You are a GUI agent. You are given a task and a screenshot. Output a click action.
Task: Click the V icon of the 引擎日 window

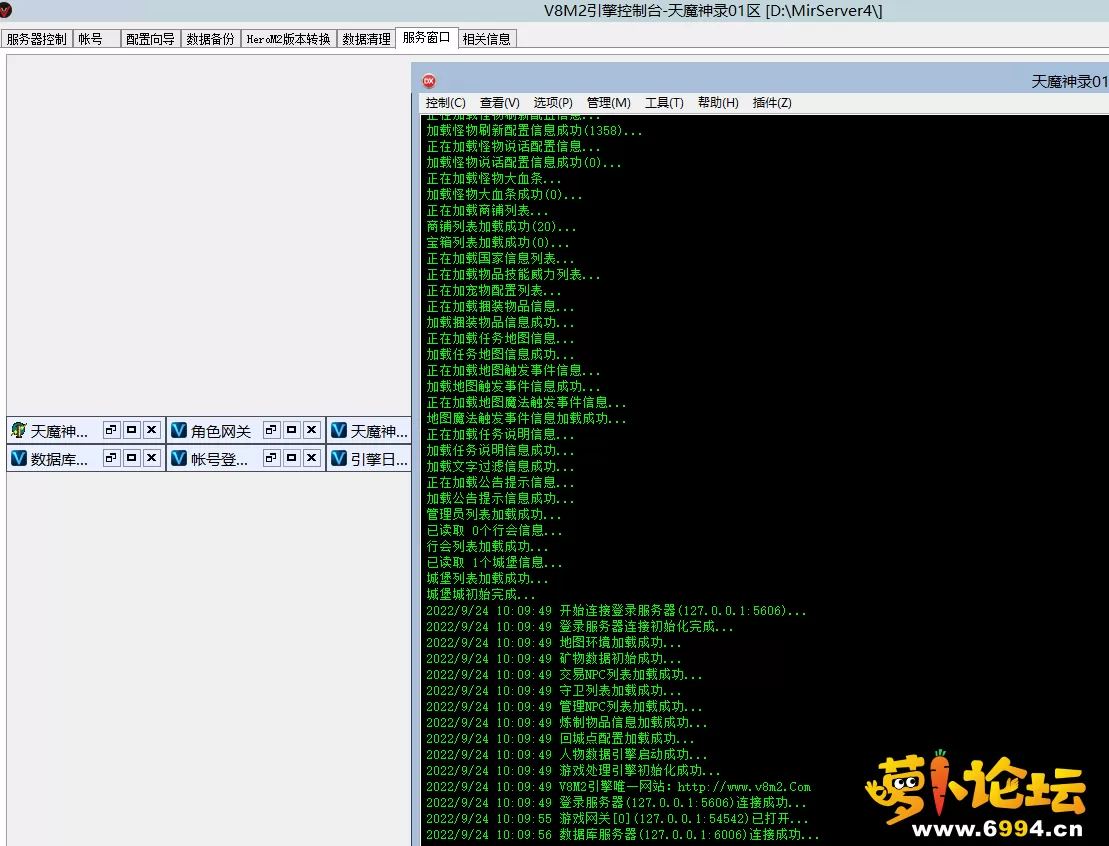[339, 458]
